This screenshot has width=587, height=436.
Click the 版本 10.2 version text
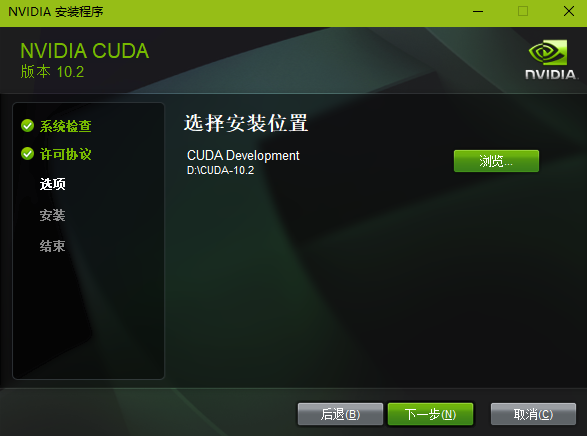pyautogui.click(x=52, y=71)
